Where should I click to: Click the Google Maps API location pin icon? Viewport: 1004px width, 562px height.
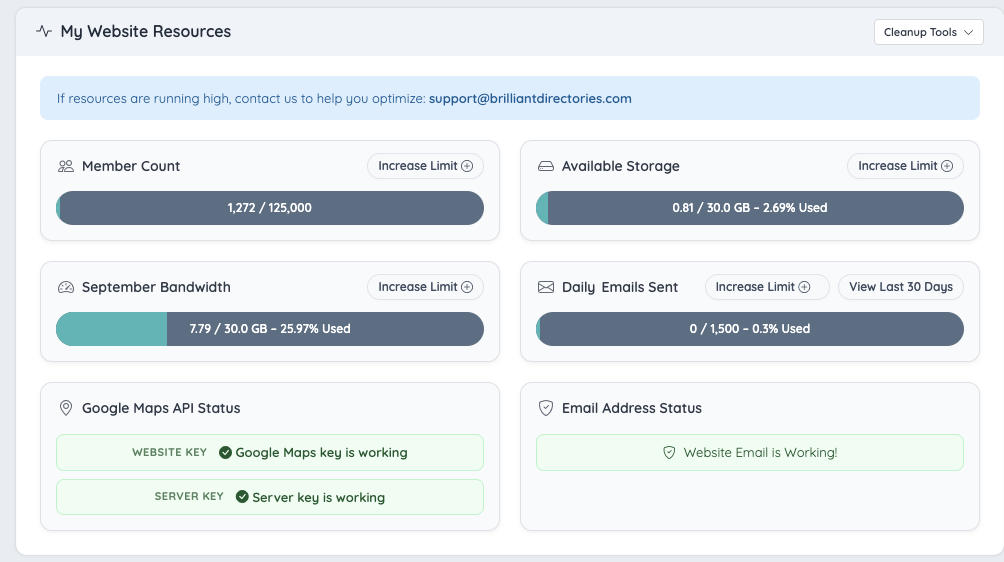66,408
